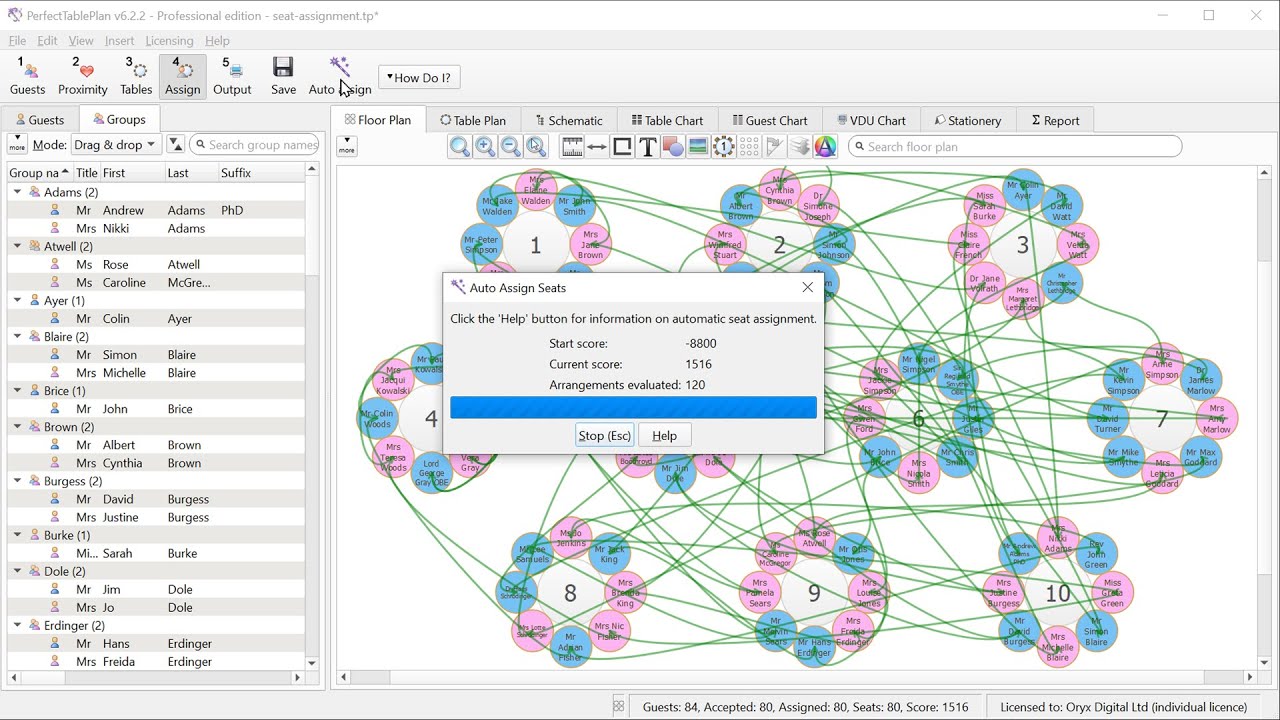Open the View menu

click(x=80, y=40)
